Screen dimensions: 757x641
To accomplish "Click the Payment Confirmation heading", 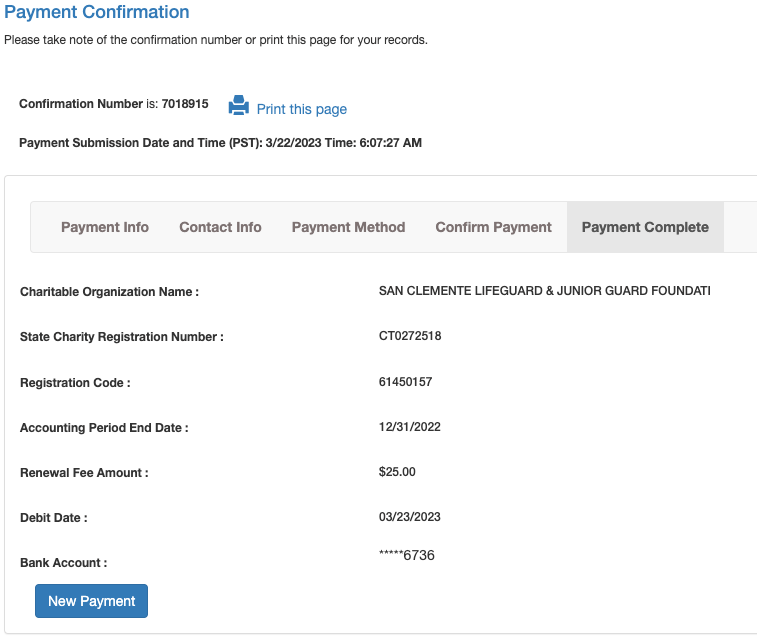I will point(97,13).
